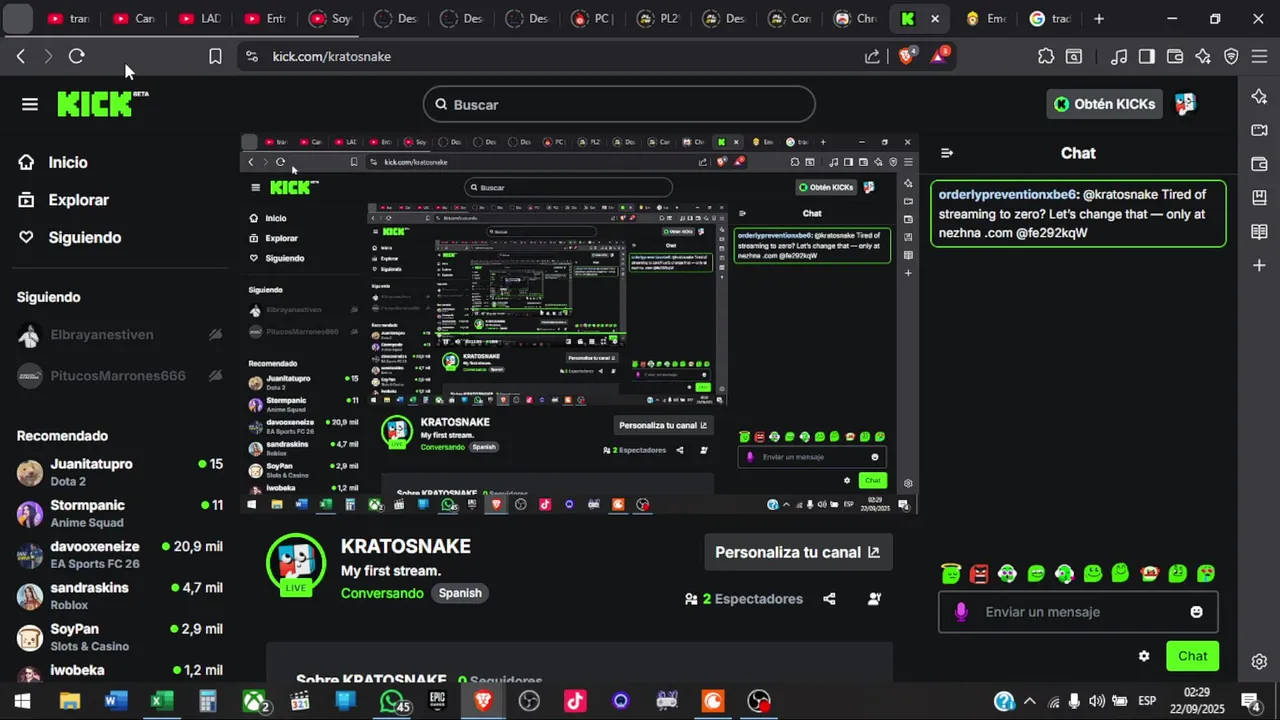This screenshot has width=1280, height=720.
Task: Click the 2 Espectadores viewer count
Action: (x=743, y=599)
